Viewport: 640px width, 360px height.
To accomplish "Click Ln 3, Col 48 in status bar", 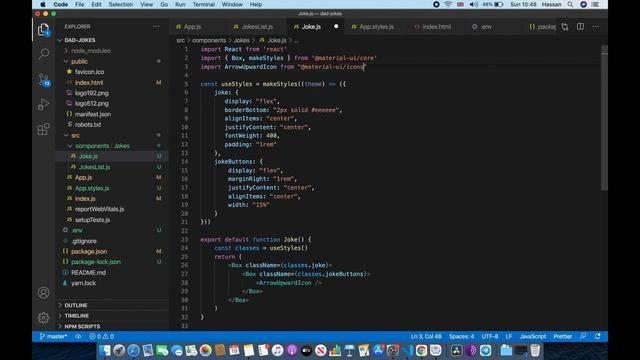I will (x=426, y=336).
